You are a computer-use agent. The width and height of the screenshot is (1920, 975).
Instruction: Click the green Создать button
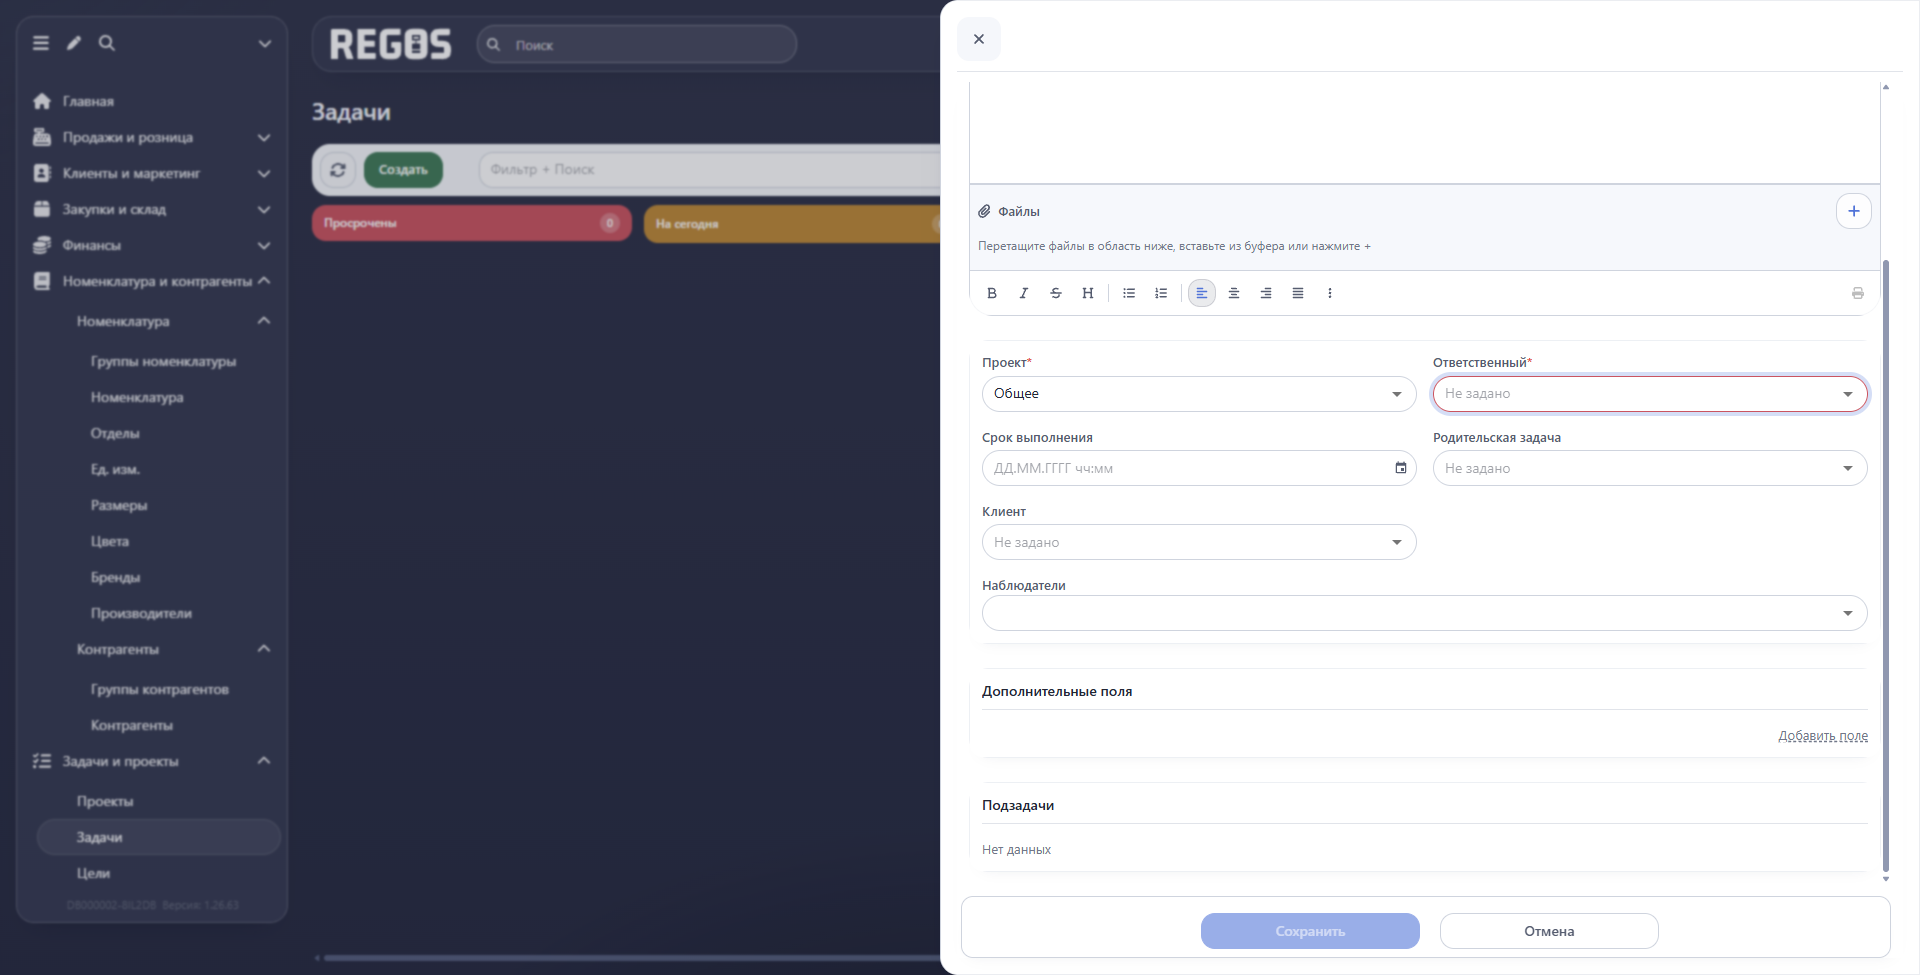pos(403,170)
